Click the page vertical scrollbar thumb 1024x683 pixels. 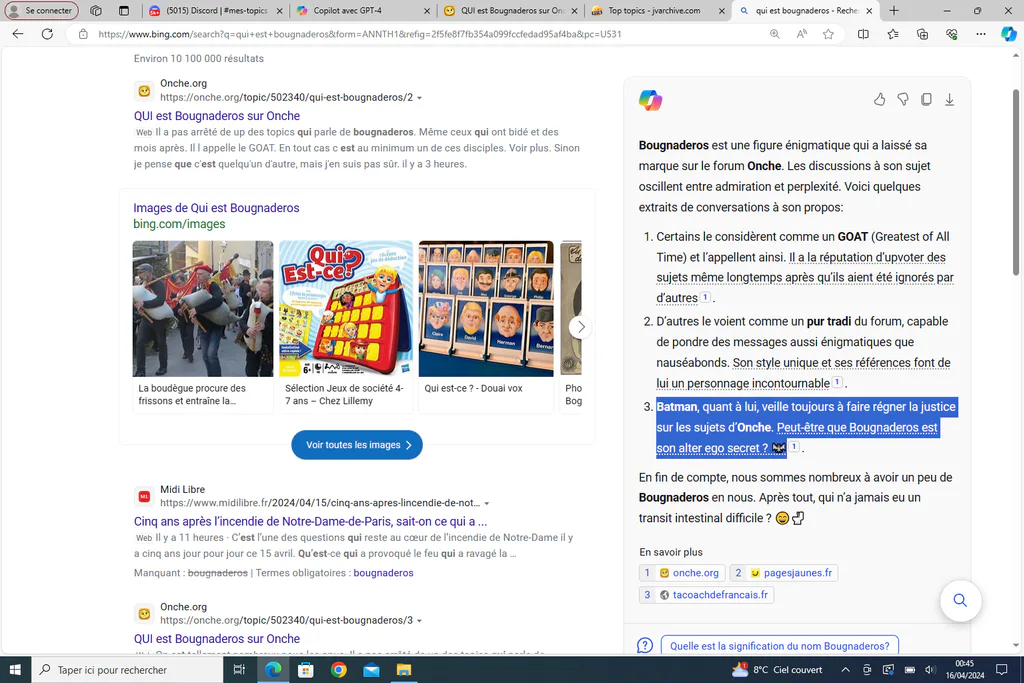pos(1016,183)
